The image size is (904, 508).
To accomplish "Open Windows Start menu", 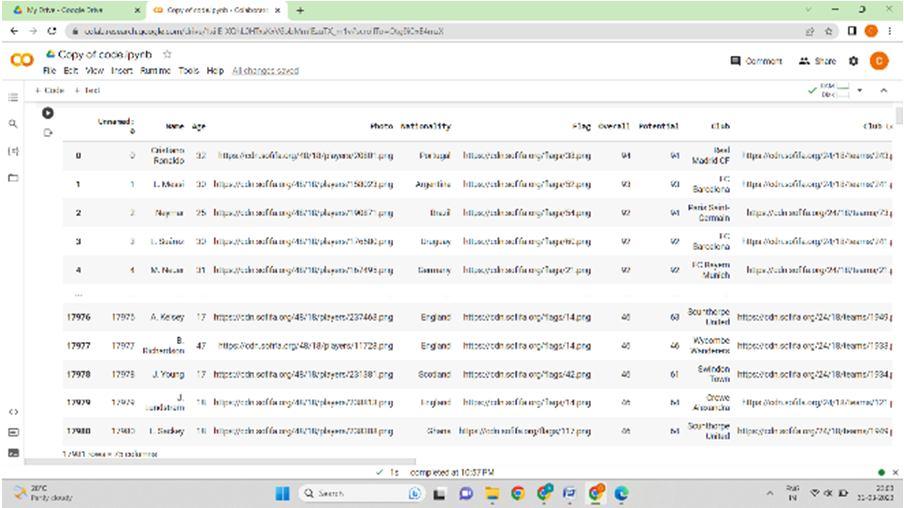I will point(282,493).
